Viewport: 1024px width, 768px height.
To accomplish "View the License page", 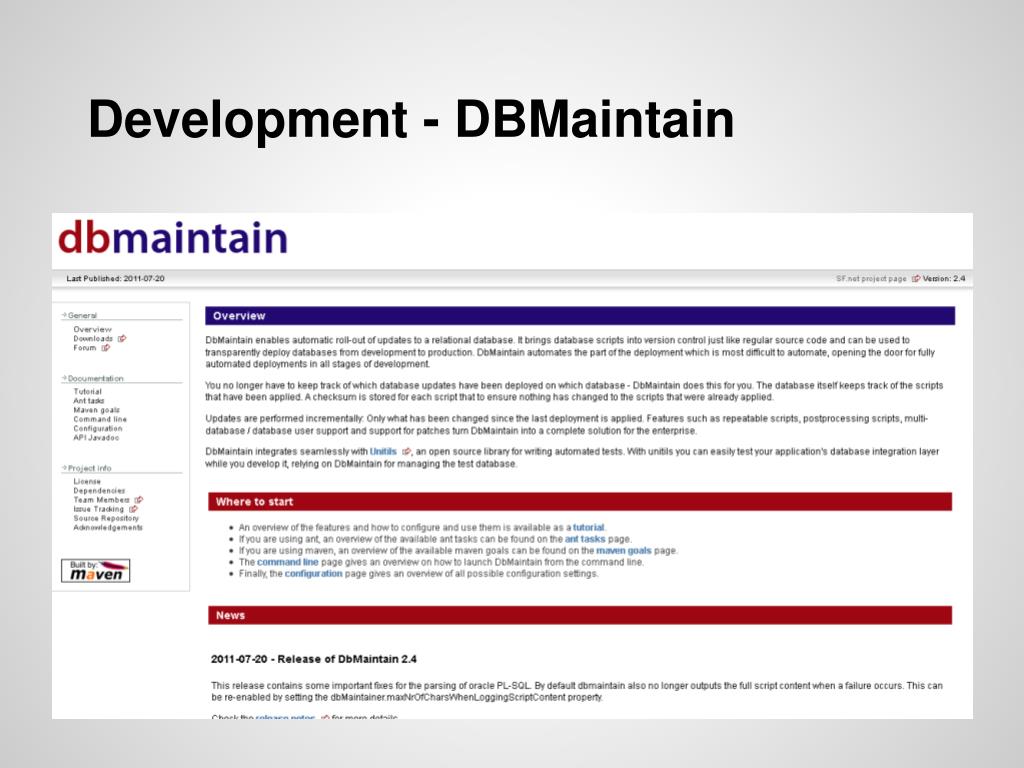I will click(x=87, y=481).
